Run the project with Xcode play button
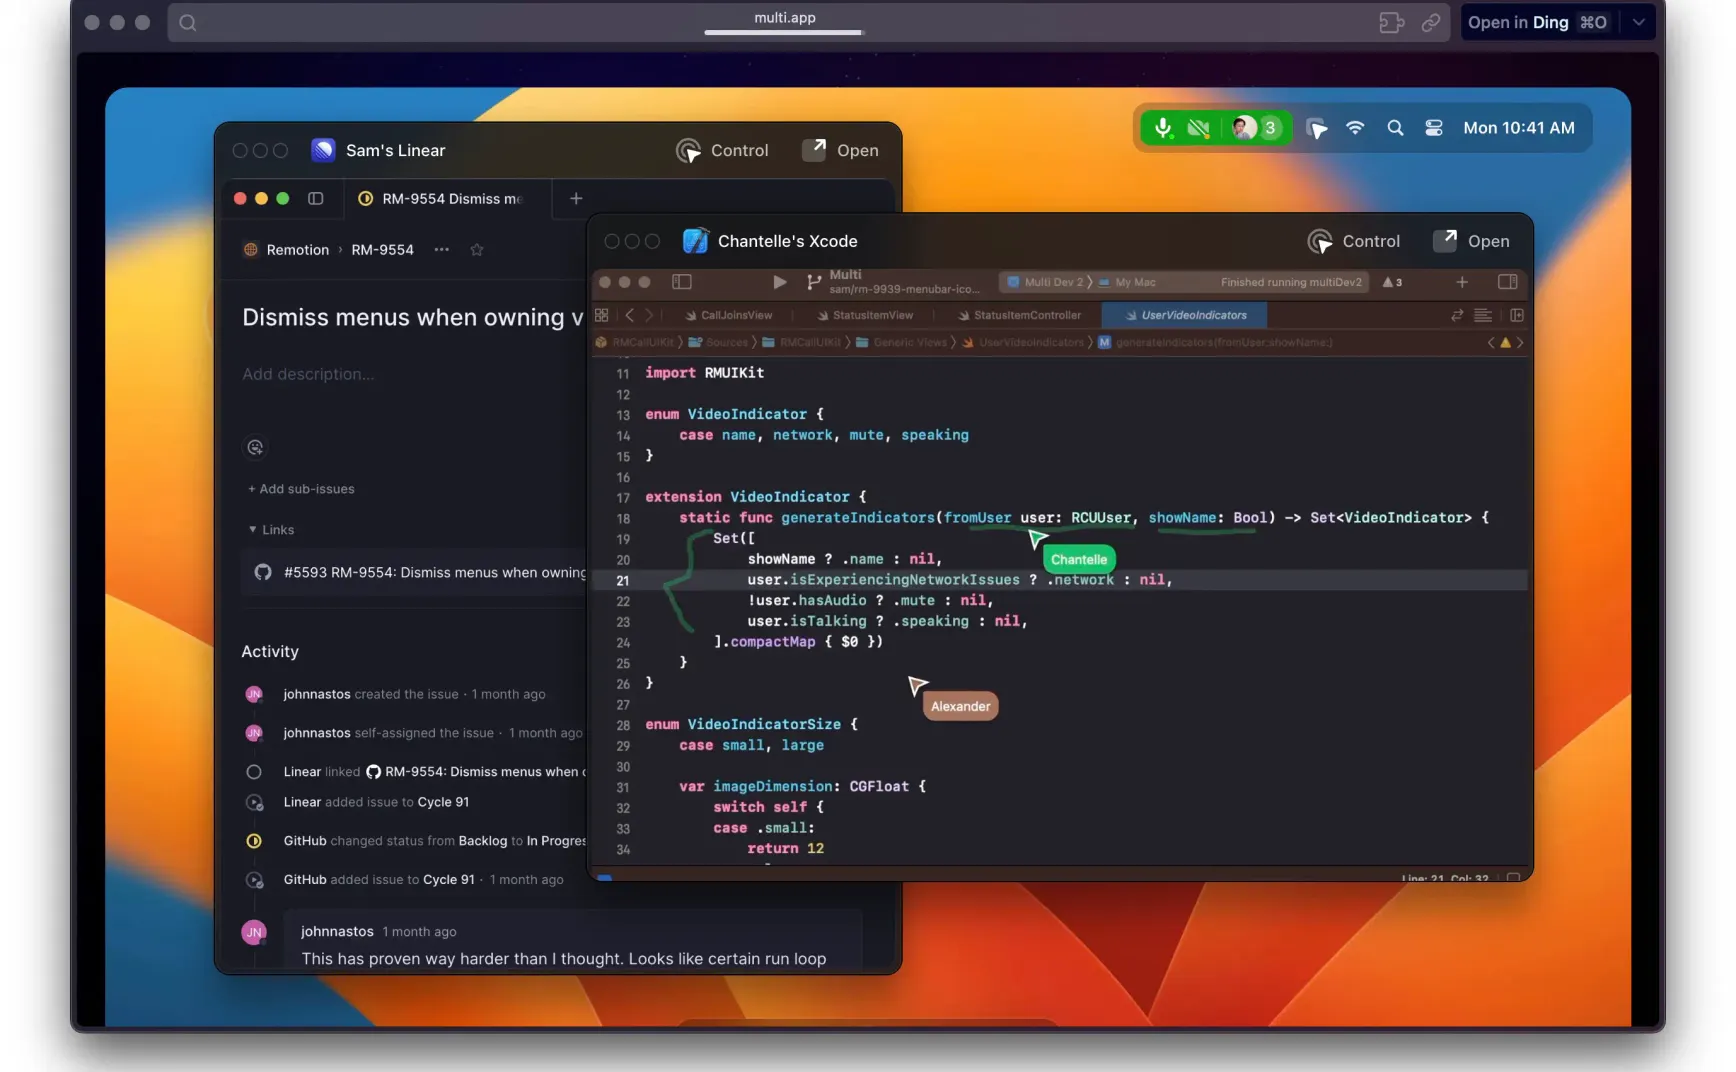 pos(779,282)
